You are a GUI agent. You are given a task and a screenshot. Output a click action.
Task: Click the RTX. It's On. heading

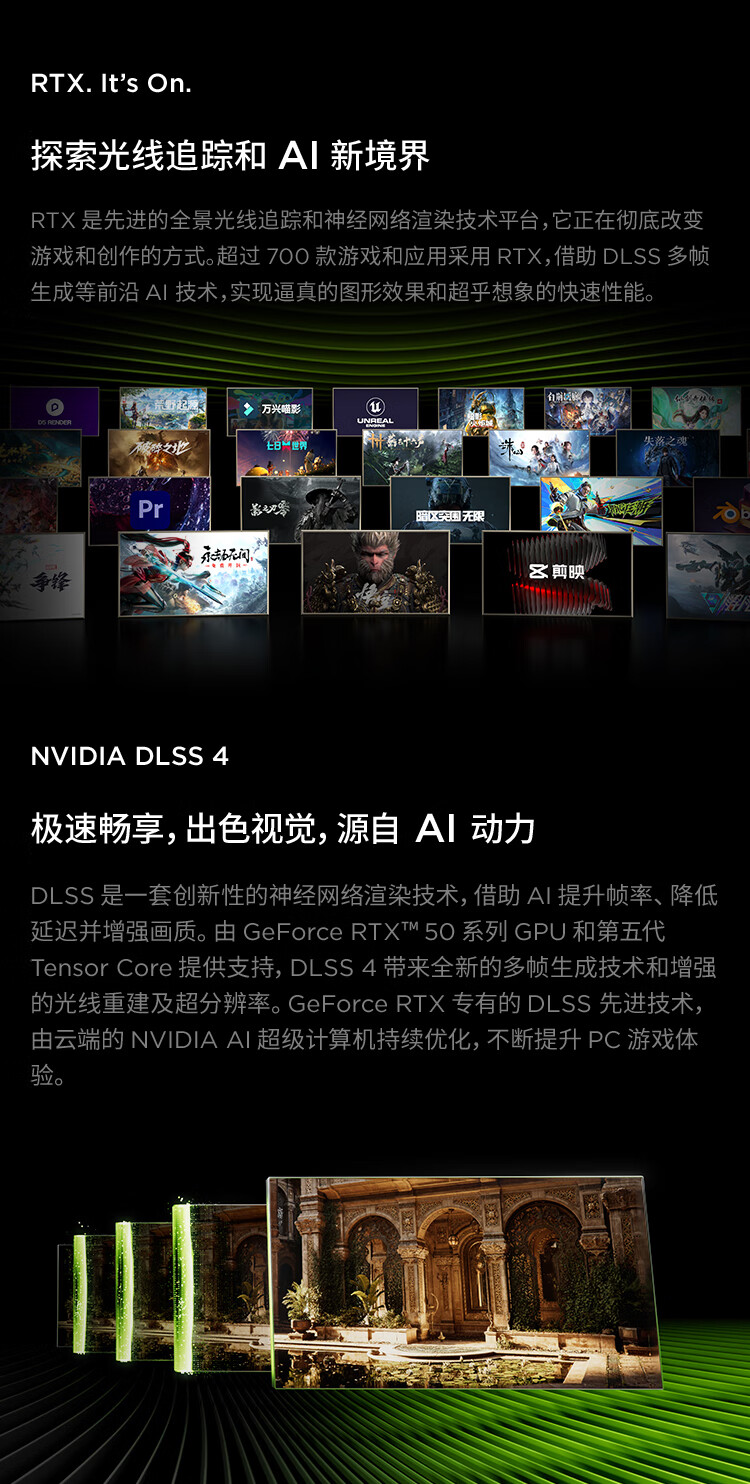[x=111, y=84]
